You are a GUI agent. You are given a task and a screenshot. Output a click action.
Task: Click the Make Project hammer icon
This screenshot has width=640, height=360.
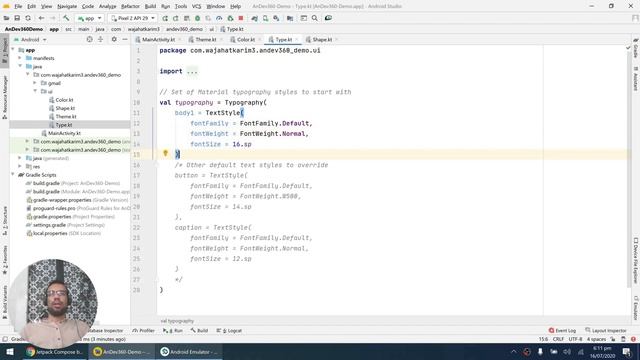pyautogui.click(x=66, y=18)
